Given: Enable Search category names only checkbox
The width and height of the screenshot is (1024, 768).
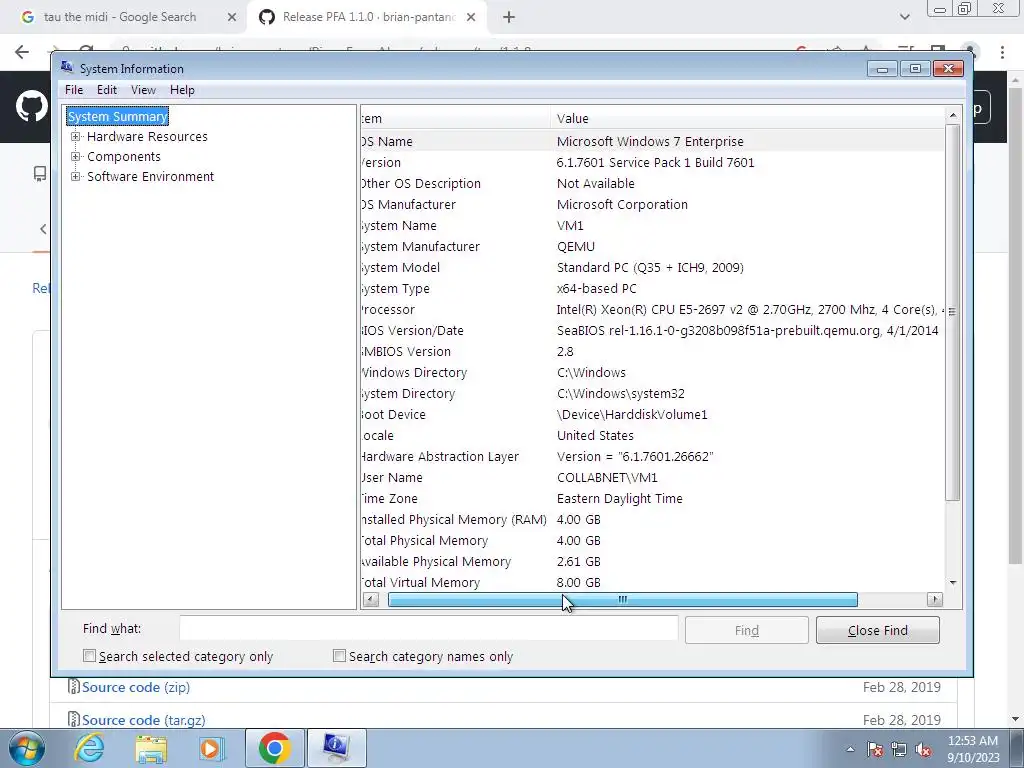Looking at the screenshot, I should coord(339,656).
